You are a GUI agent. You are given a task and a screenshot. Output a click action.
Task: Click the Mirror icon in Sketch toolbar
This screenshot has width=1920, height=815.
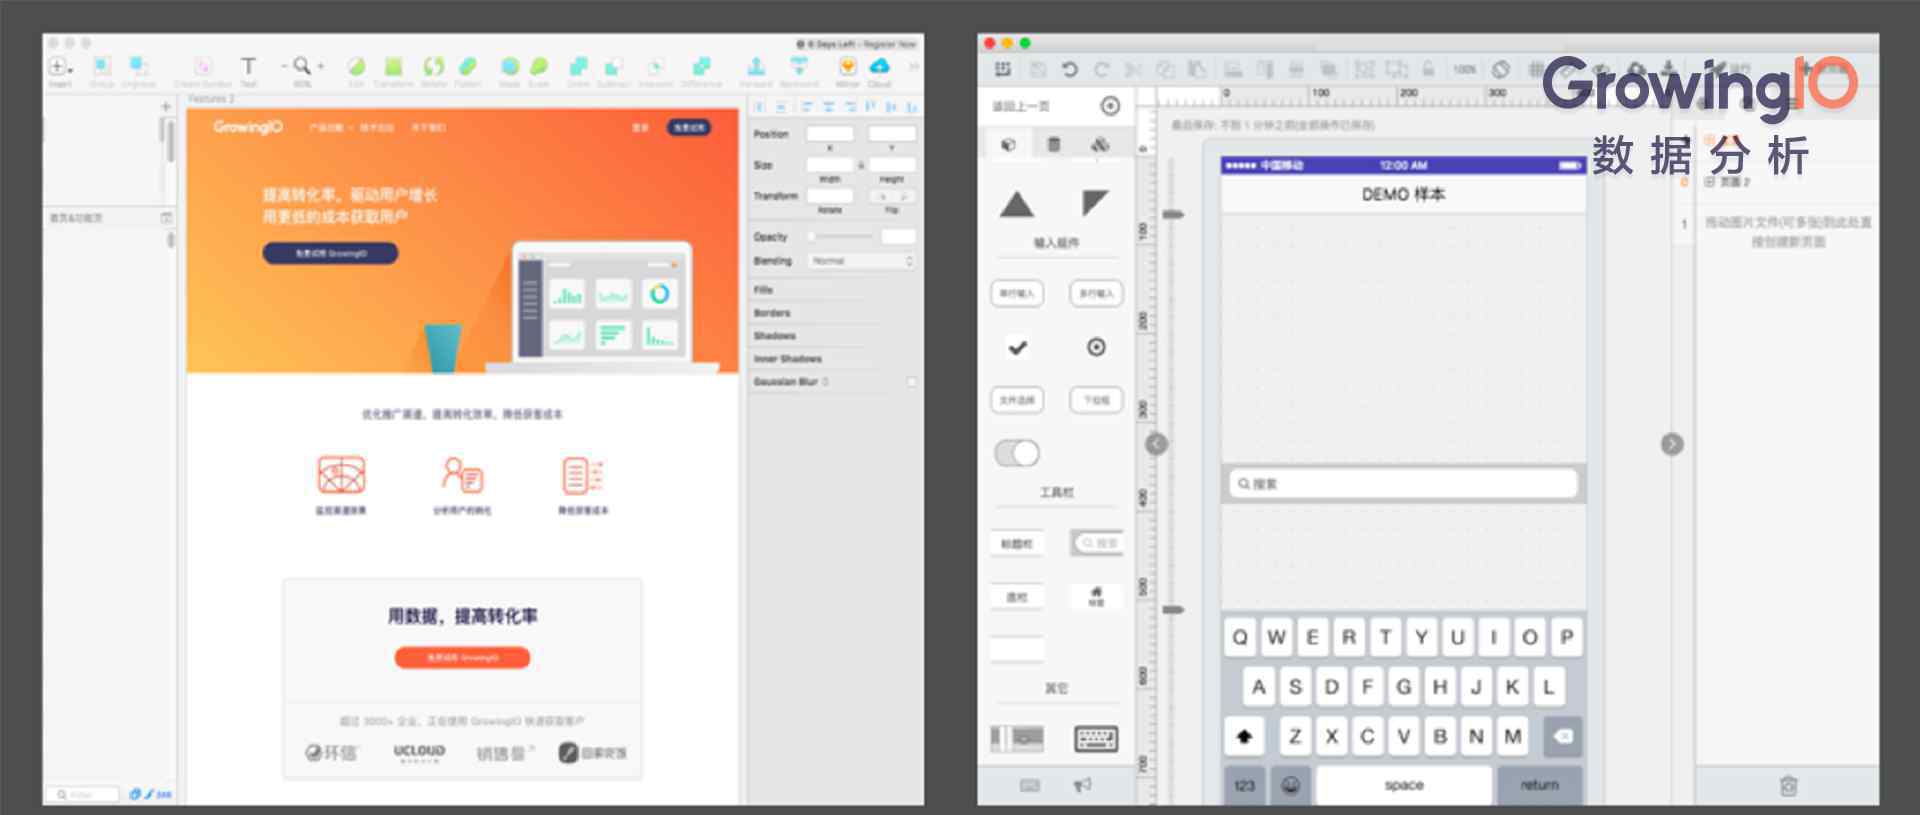(847, 66)
